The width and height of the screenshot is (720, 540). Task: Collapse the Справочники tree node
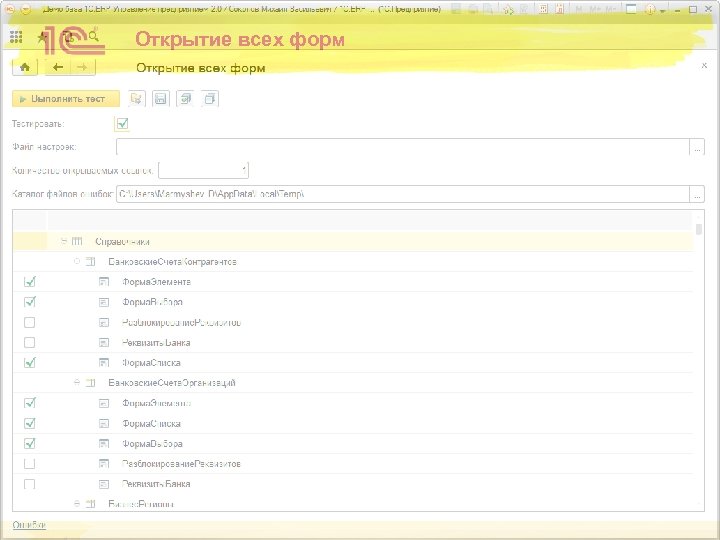click(x=64, y=241)
